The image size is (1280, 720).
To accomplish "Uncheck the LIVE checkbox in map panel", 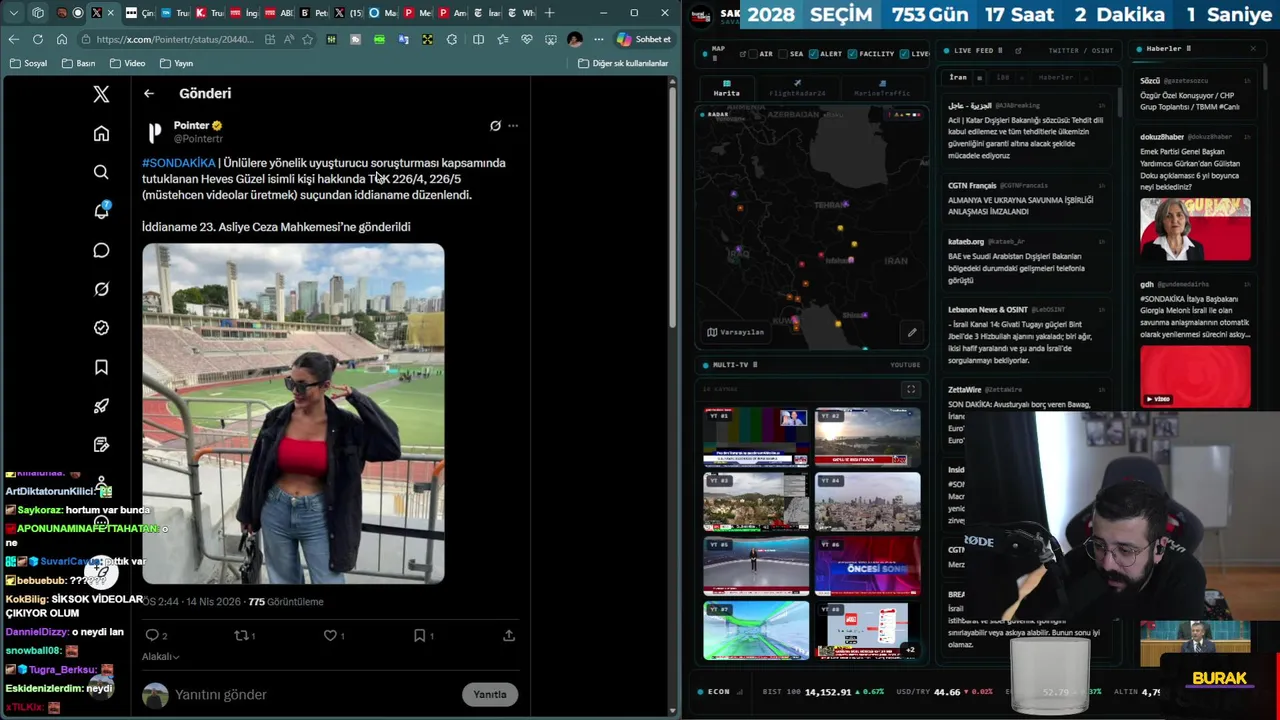I will [x=905, y=53].
